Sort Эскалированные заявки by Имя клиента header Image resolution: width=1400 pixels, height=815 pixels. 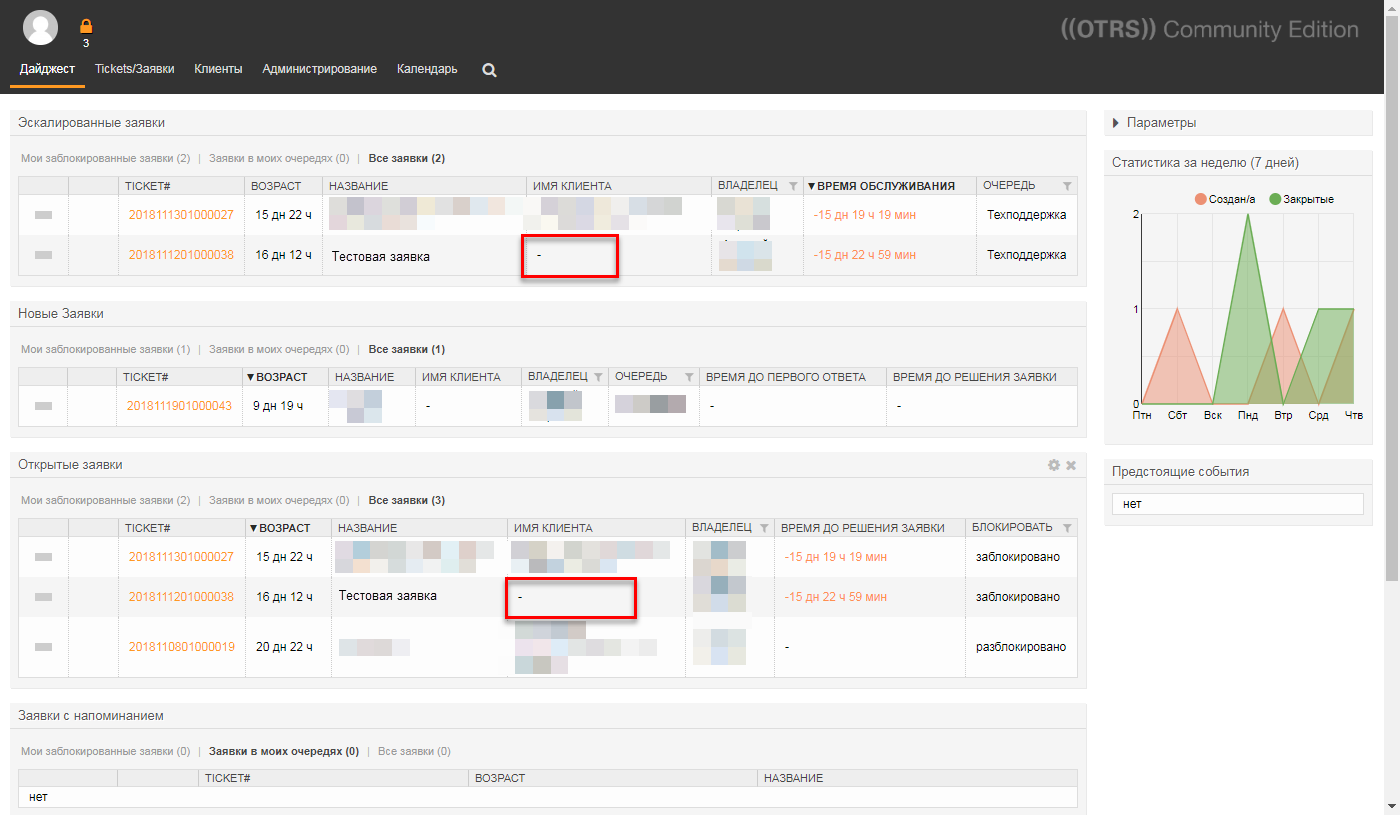coord(572,186)
